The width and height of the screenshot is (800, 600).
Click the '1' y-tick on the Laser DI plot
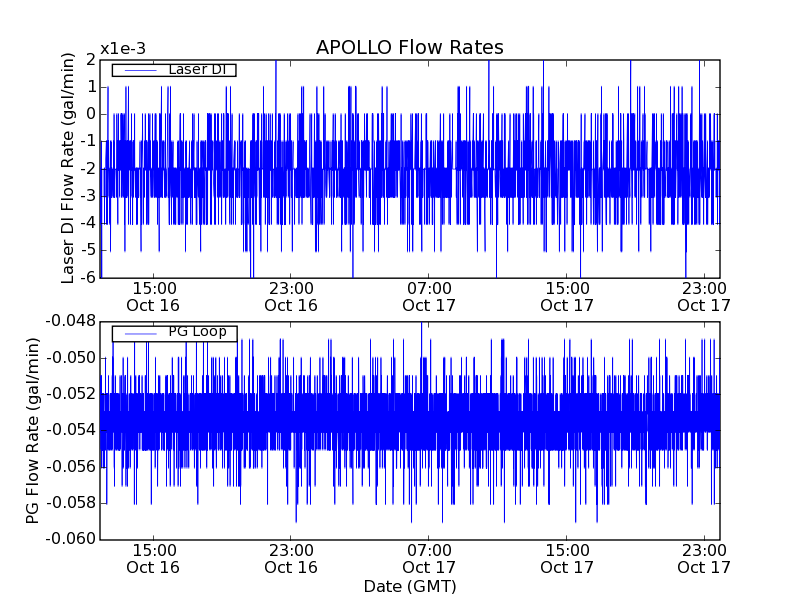[92, 87]
